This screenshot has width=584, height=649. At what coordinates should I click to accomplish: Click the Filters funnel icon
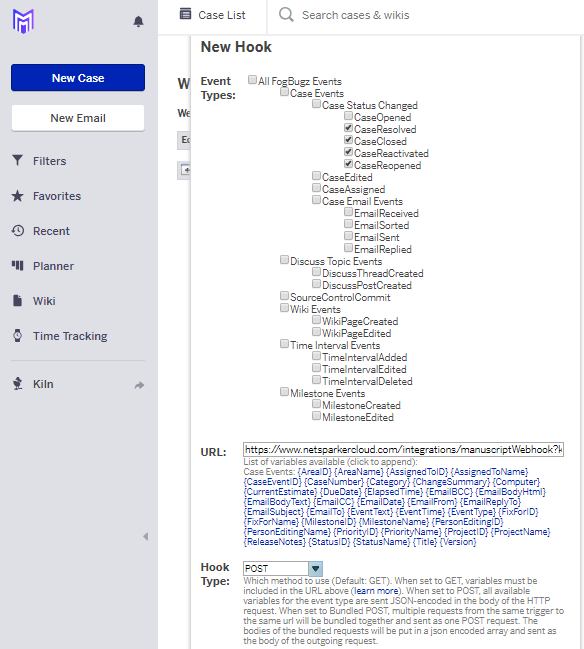click(x=17, y=160)
